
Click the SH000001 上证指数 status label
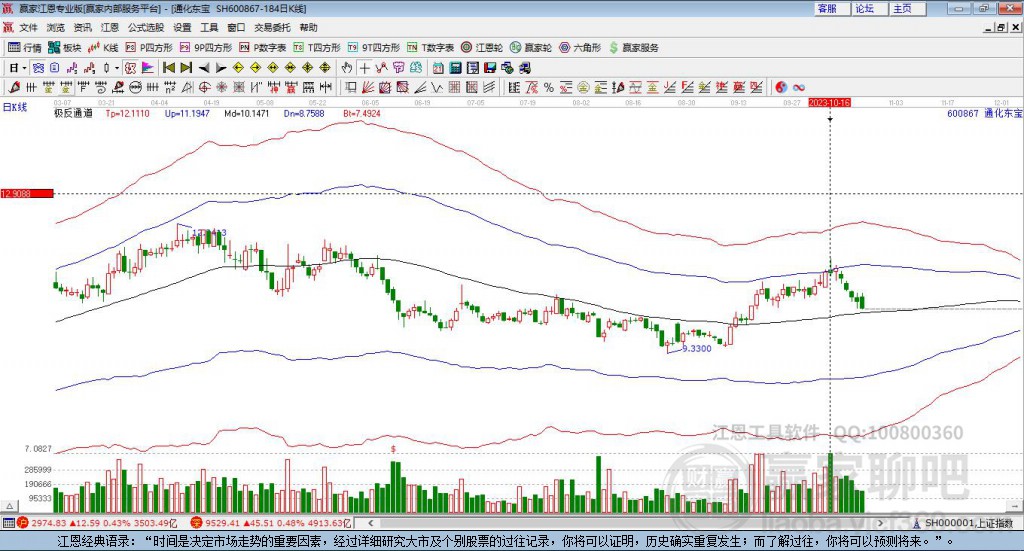click(968, 523)
